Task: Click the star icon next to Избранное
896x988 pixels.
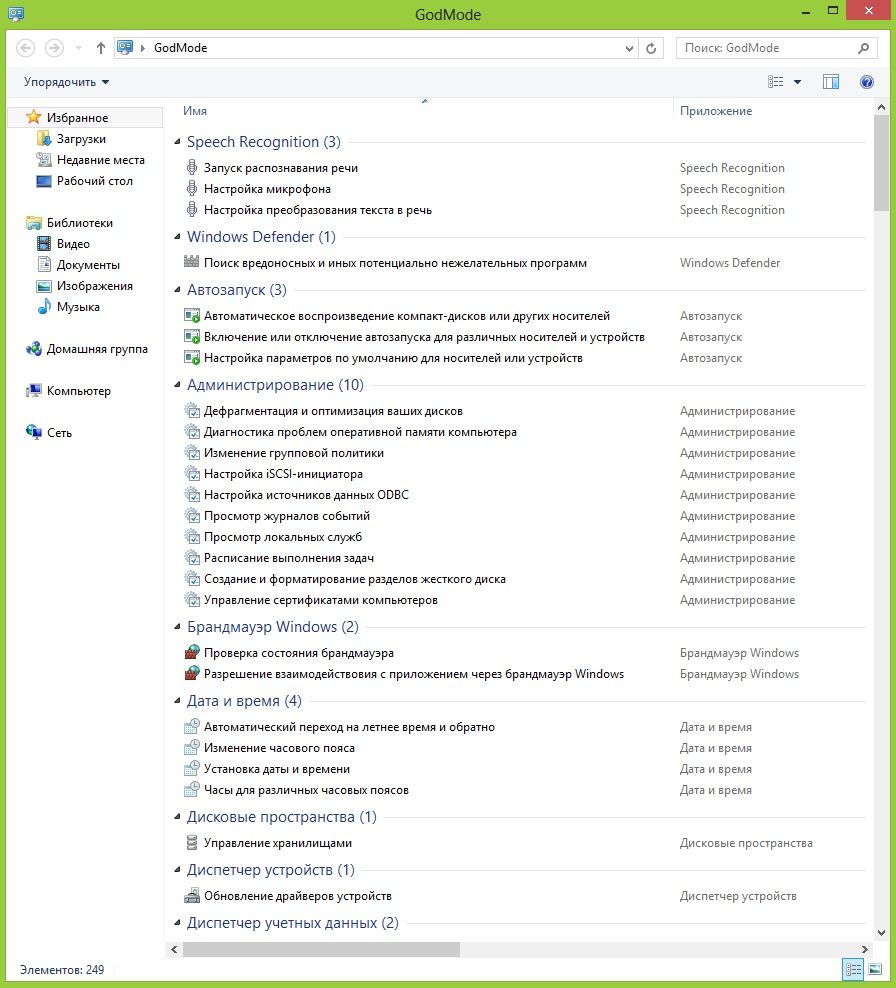Action: pyautogui.click(x=33, y=117)
